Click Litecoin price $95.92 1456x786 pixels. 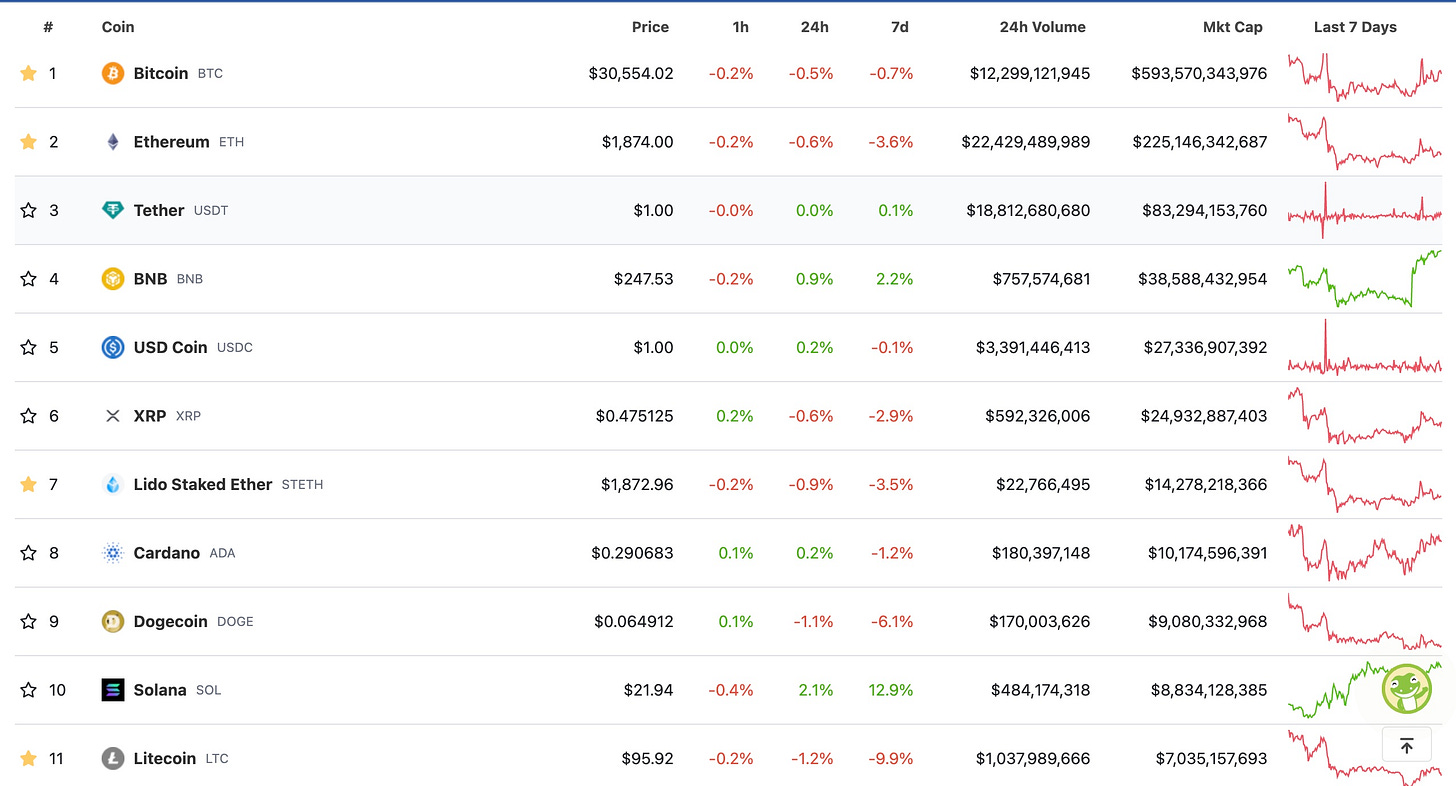[x=647, y=758]
